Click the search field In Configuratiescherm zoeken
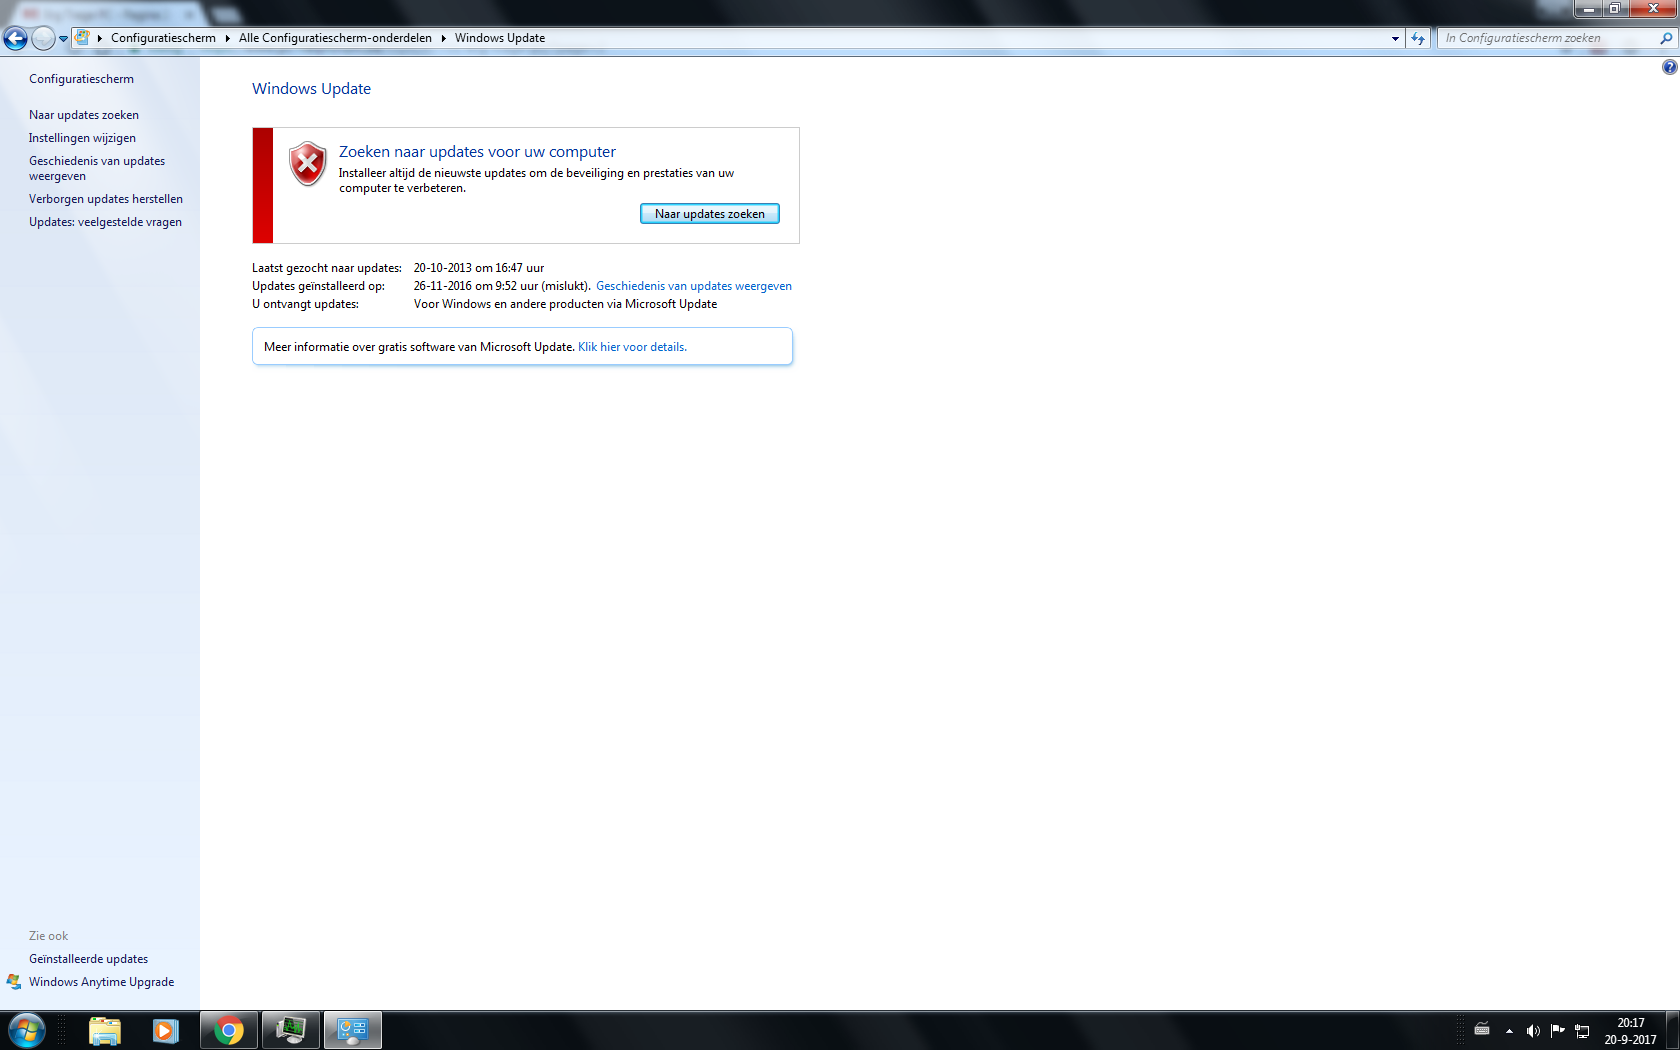Viewport: 1680px width, 1050px height. [1549, 38]
